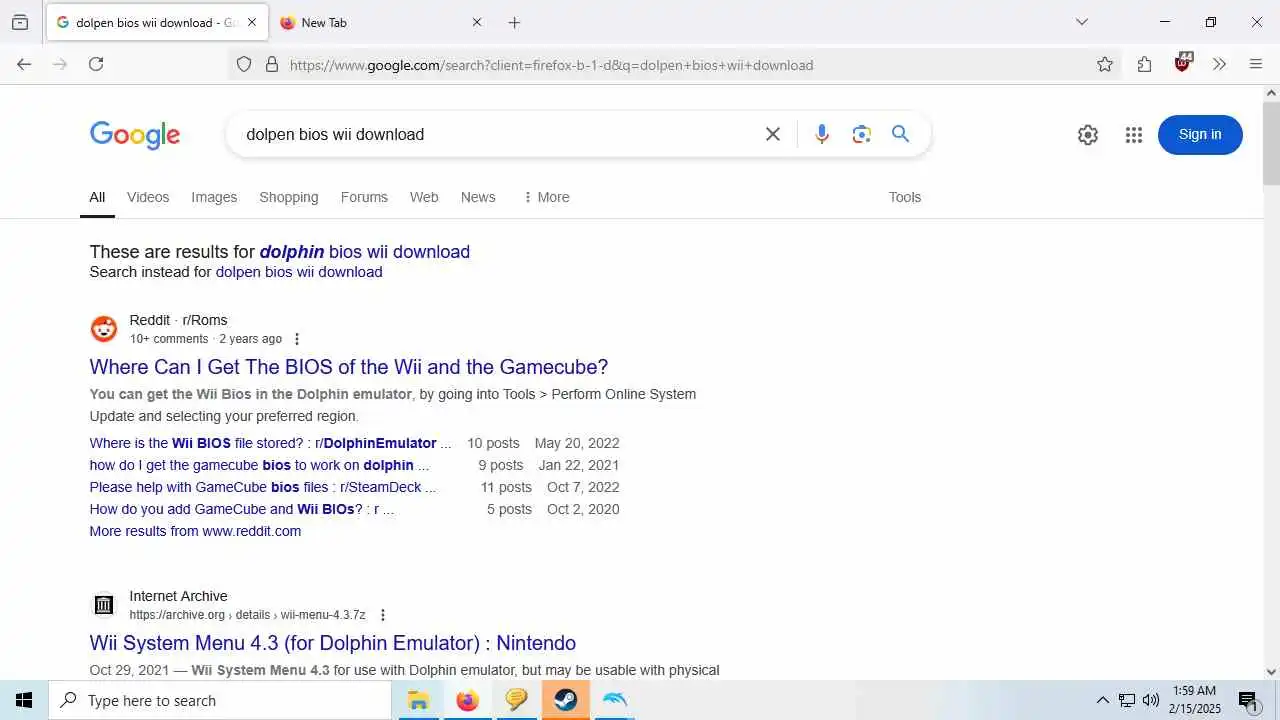Open Internet Archive result's three-dot menu
This screenshot has width=1280, height=720.
382,615
